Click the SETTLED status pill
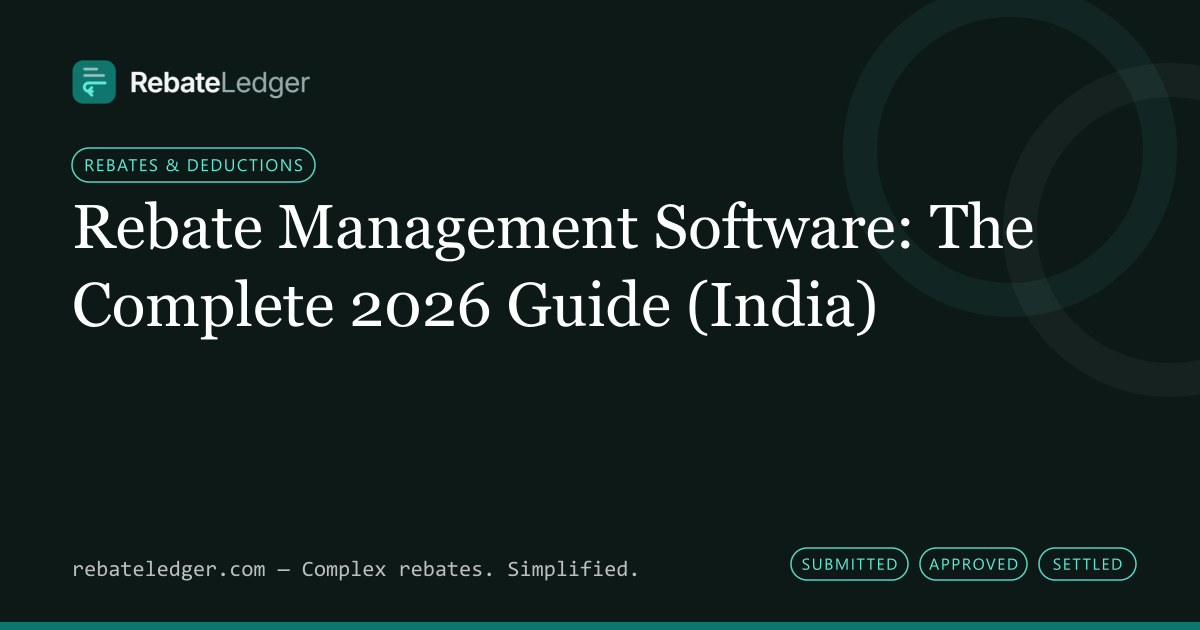Viewport: 1200px width, 630px height. pyautogui.click(x=1088, y=564)
